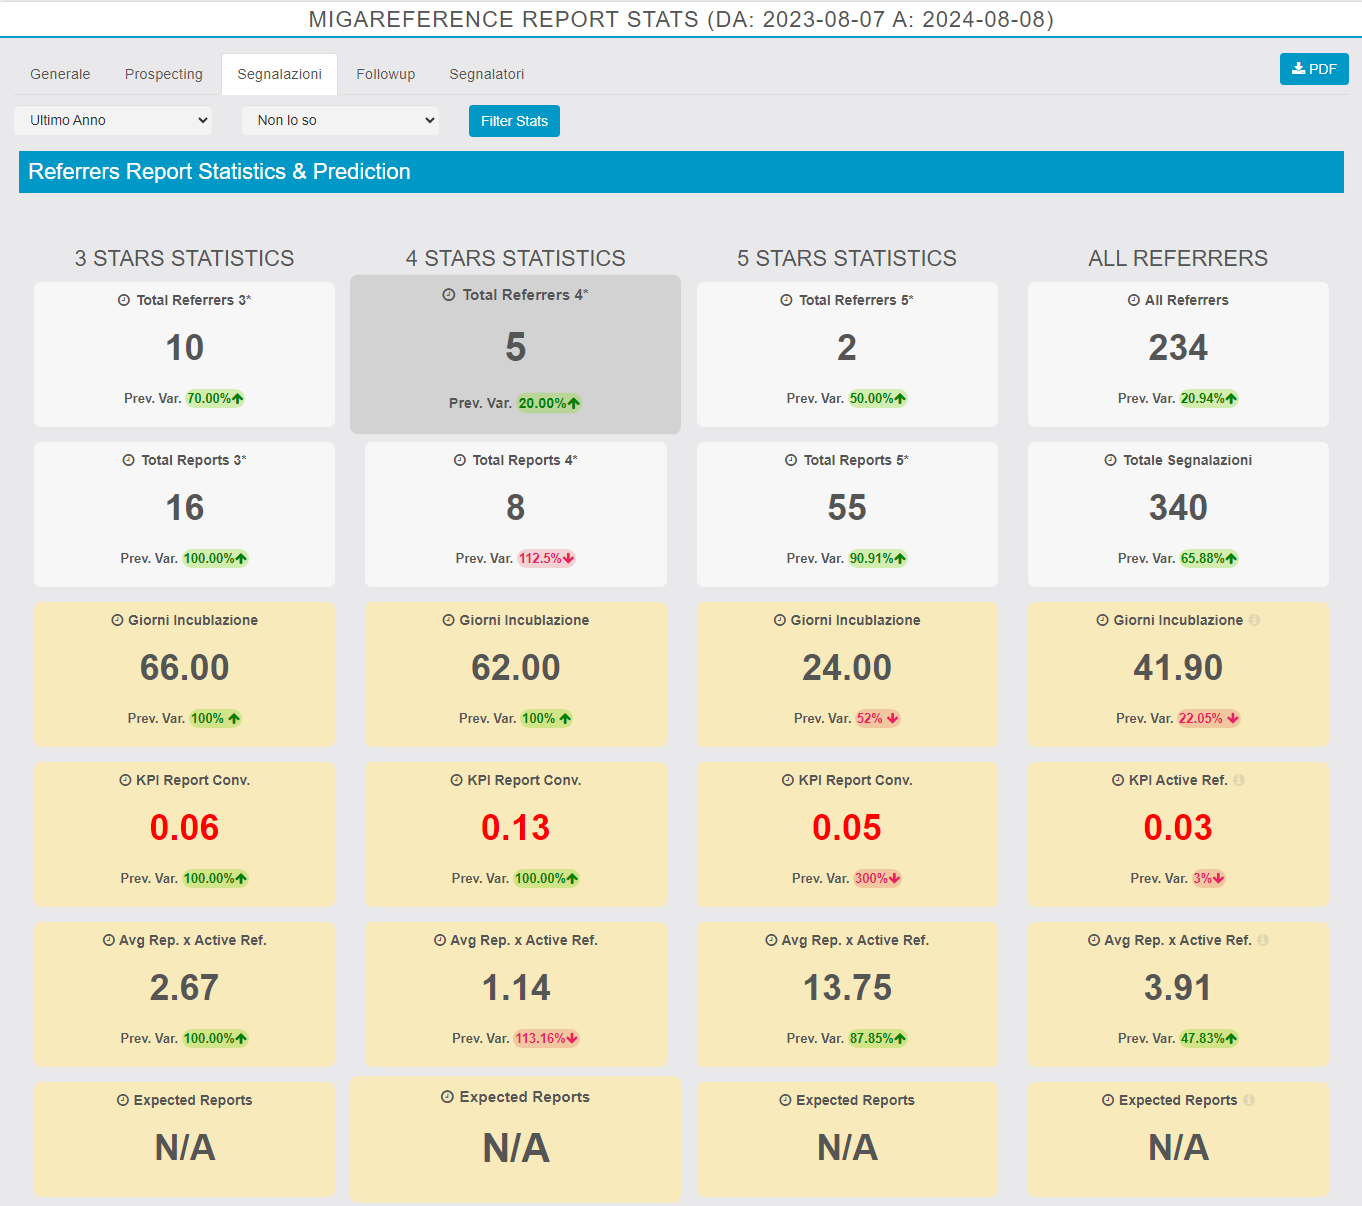The width and height of the screenshot is (1362, 1206).
Task: Click info icon beside All Referrers Avg Rep.
Action: (x=1263, y=940)
